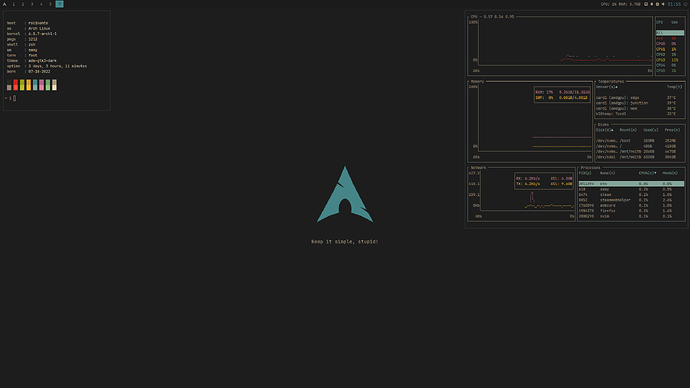Sort temperatures by Temp column header

click(x=674, y=87)
